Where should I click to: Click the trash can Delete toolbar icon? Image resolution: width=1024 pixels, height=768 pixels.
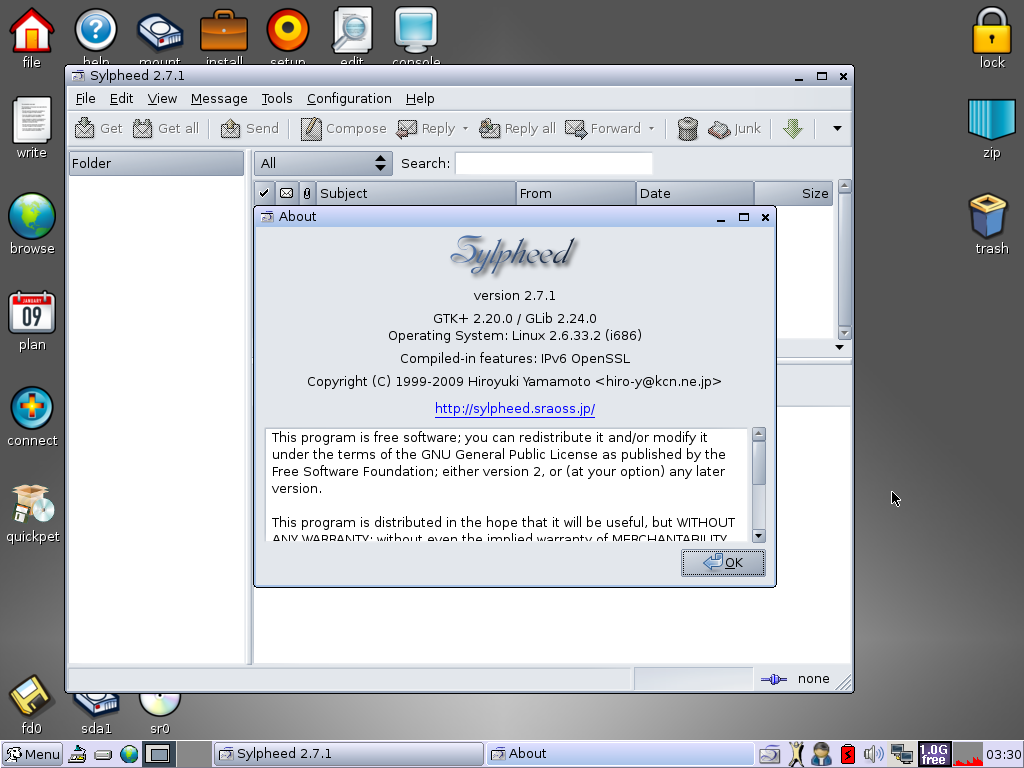688,129
